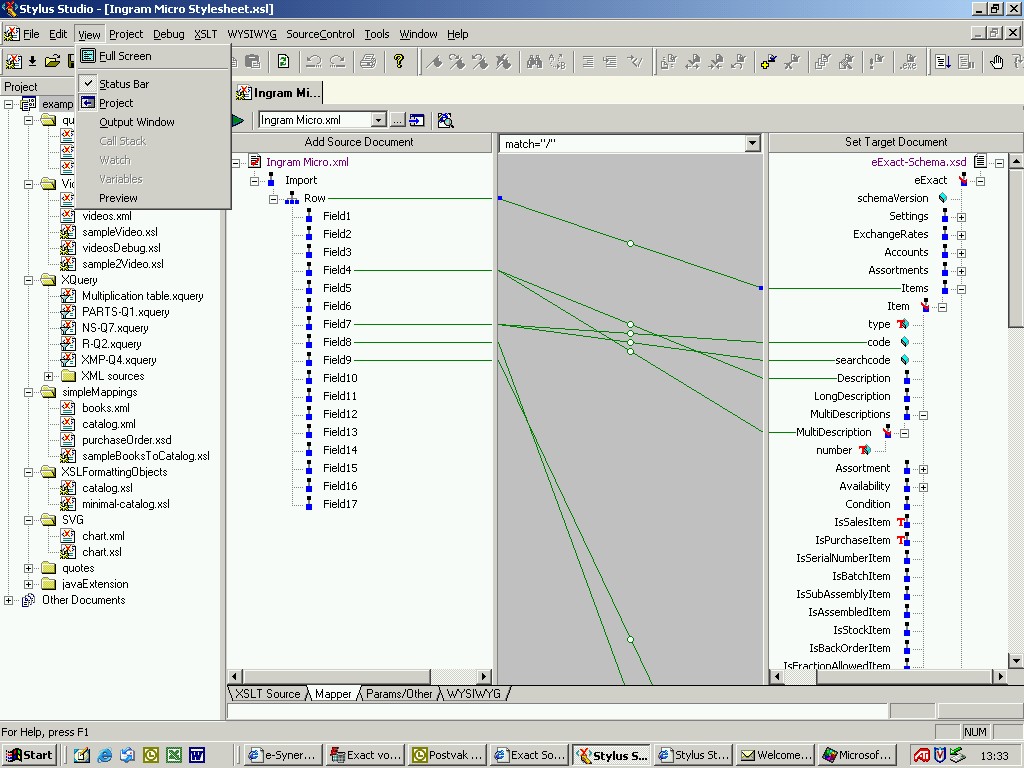Open the match="/" template dropdown

click(x=752, y=144)
